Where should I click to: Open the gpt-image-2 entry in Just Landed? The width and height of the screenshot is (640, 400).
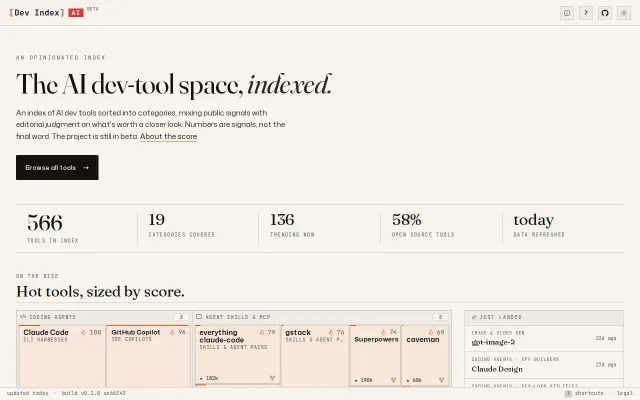(544, 338)
